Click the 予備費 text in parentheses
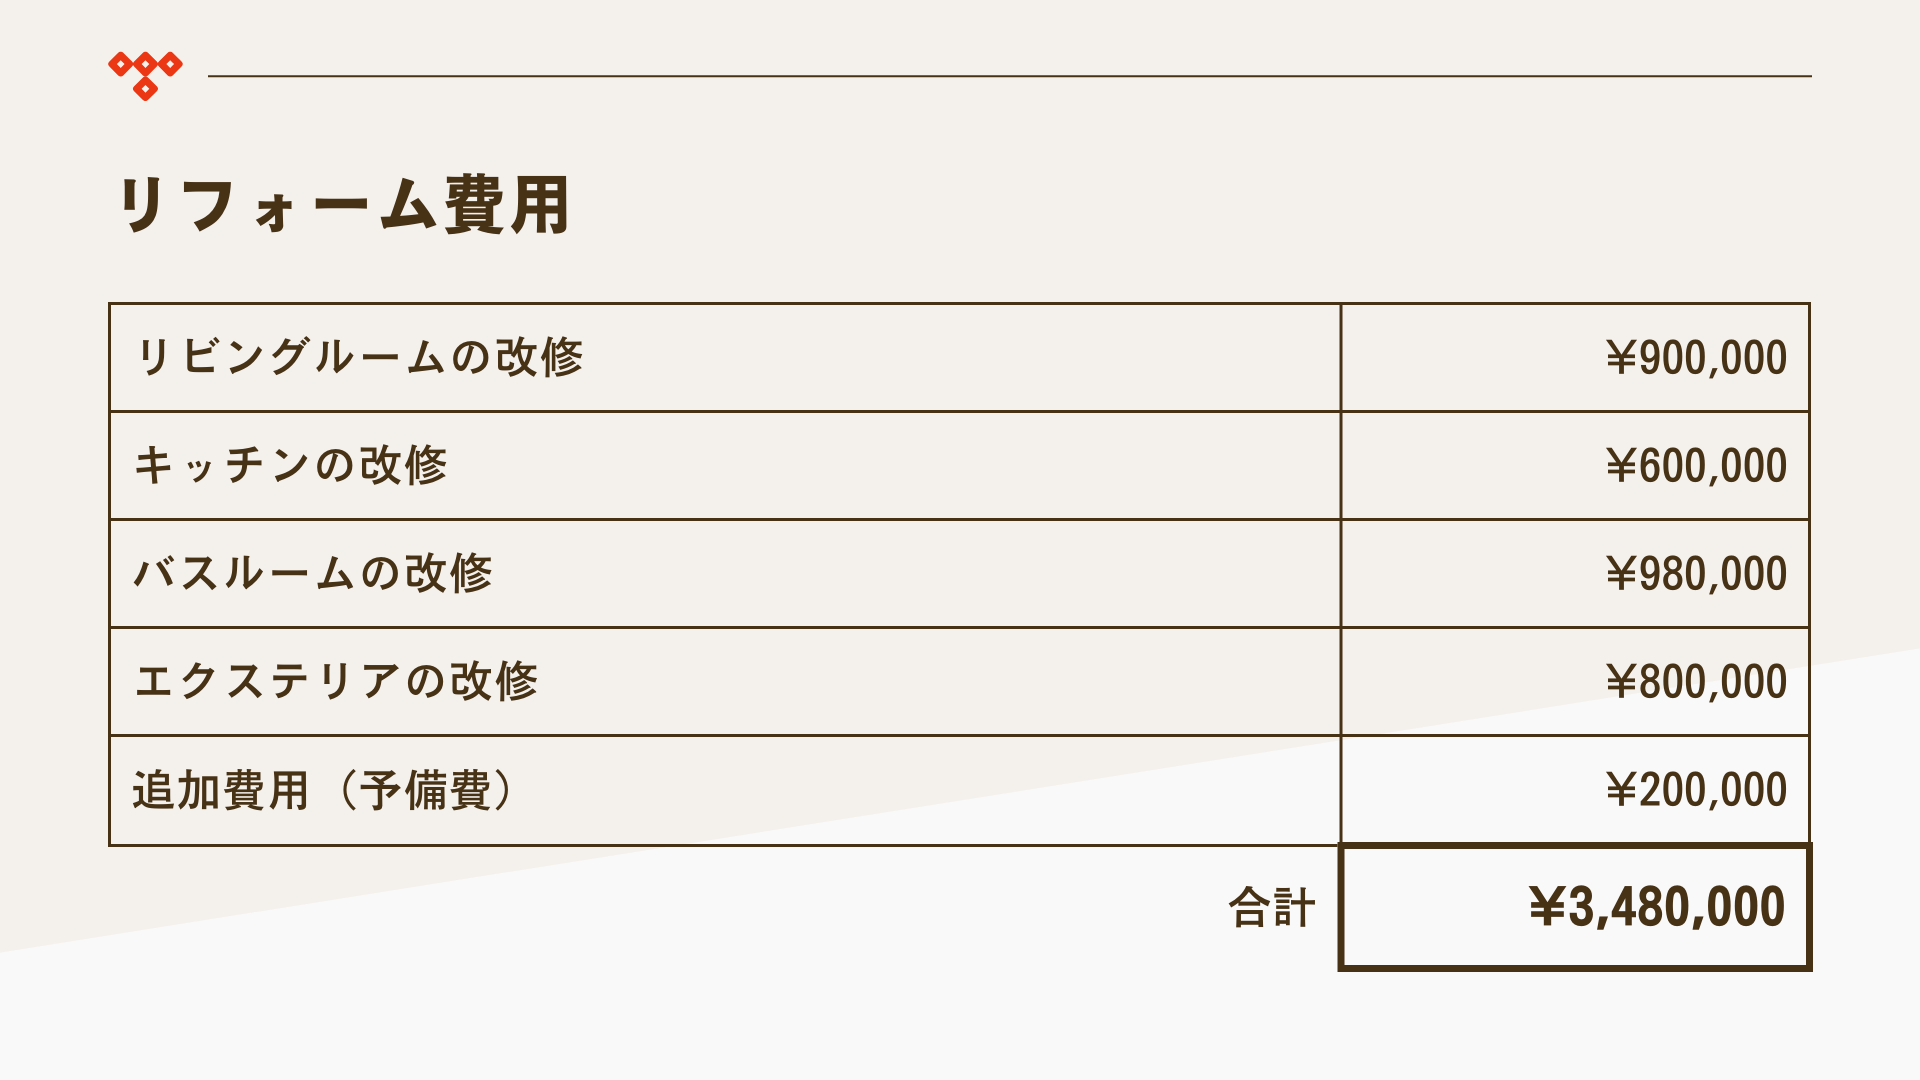 click(426, 790)
